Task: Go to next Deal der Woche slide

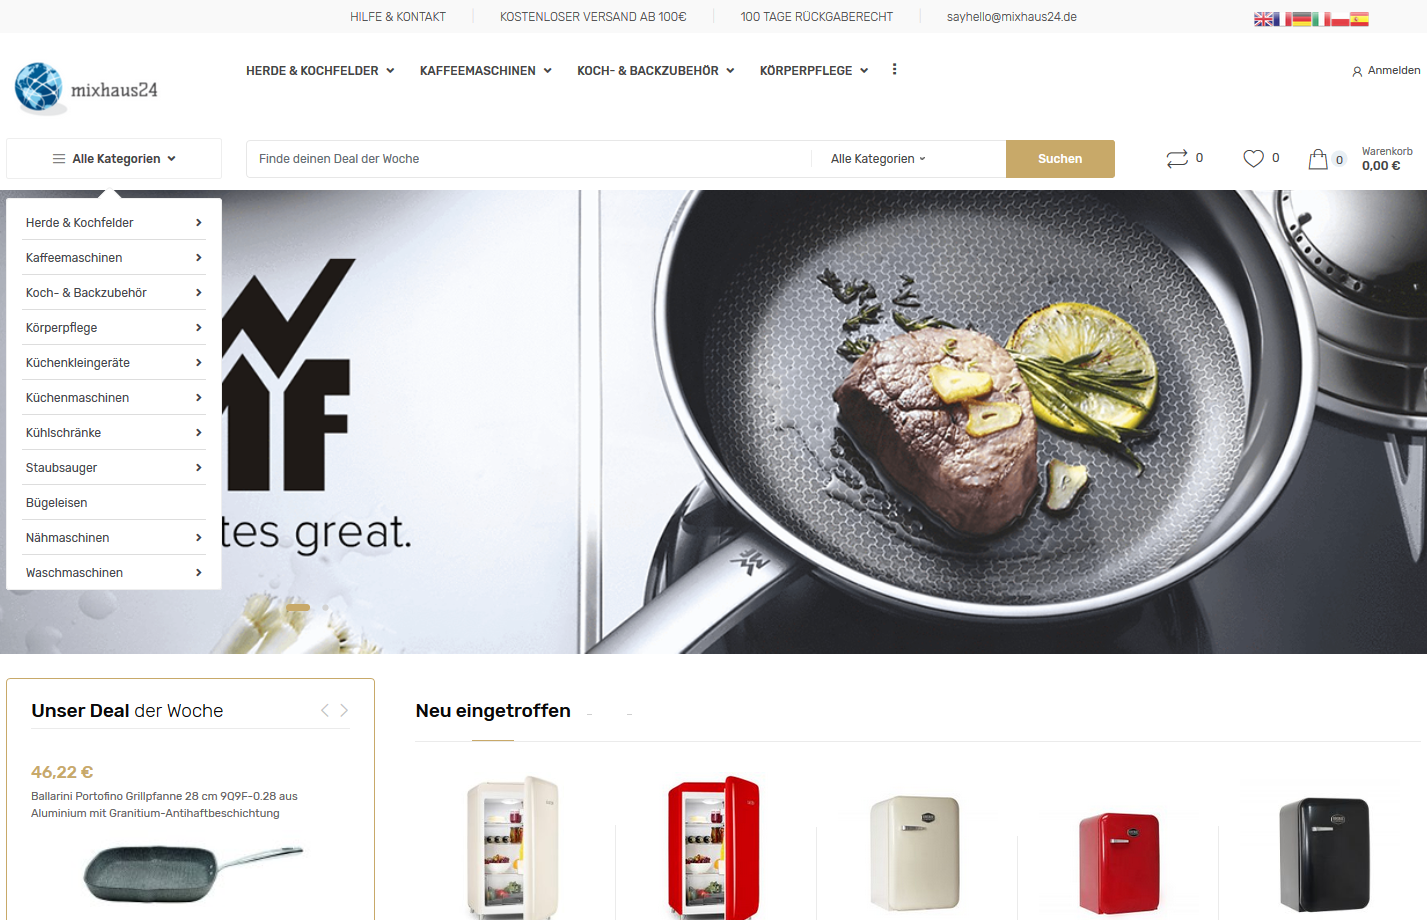Action: click(x=344, y=710)
